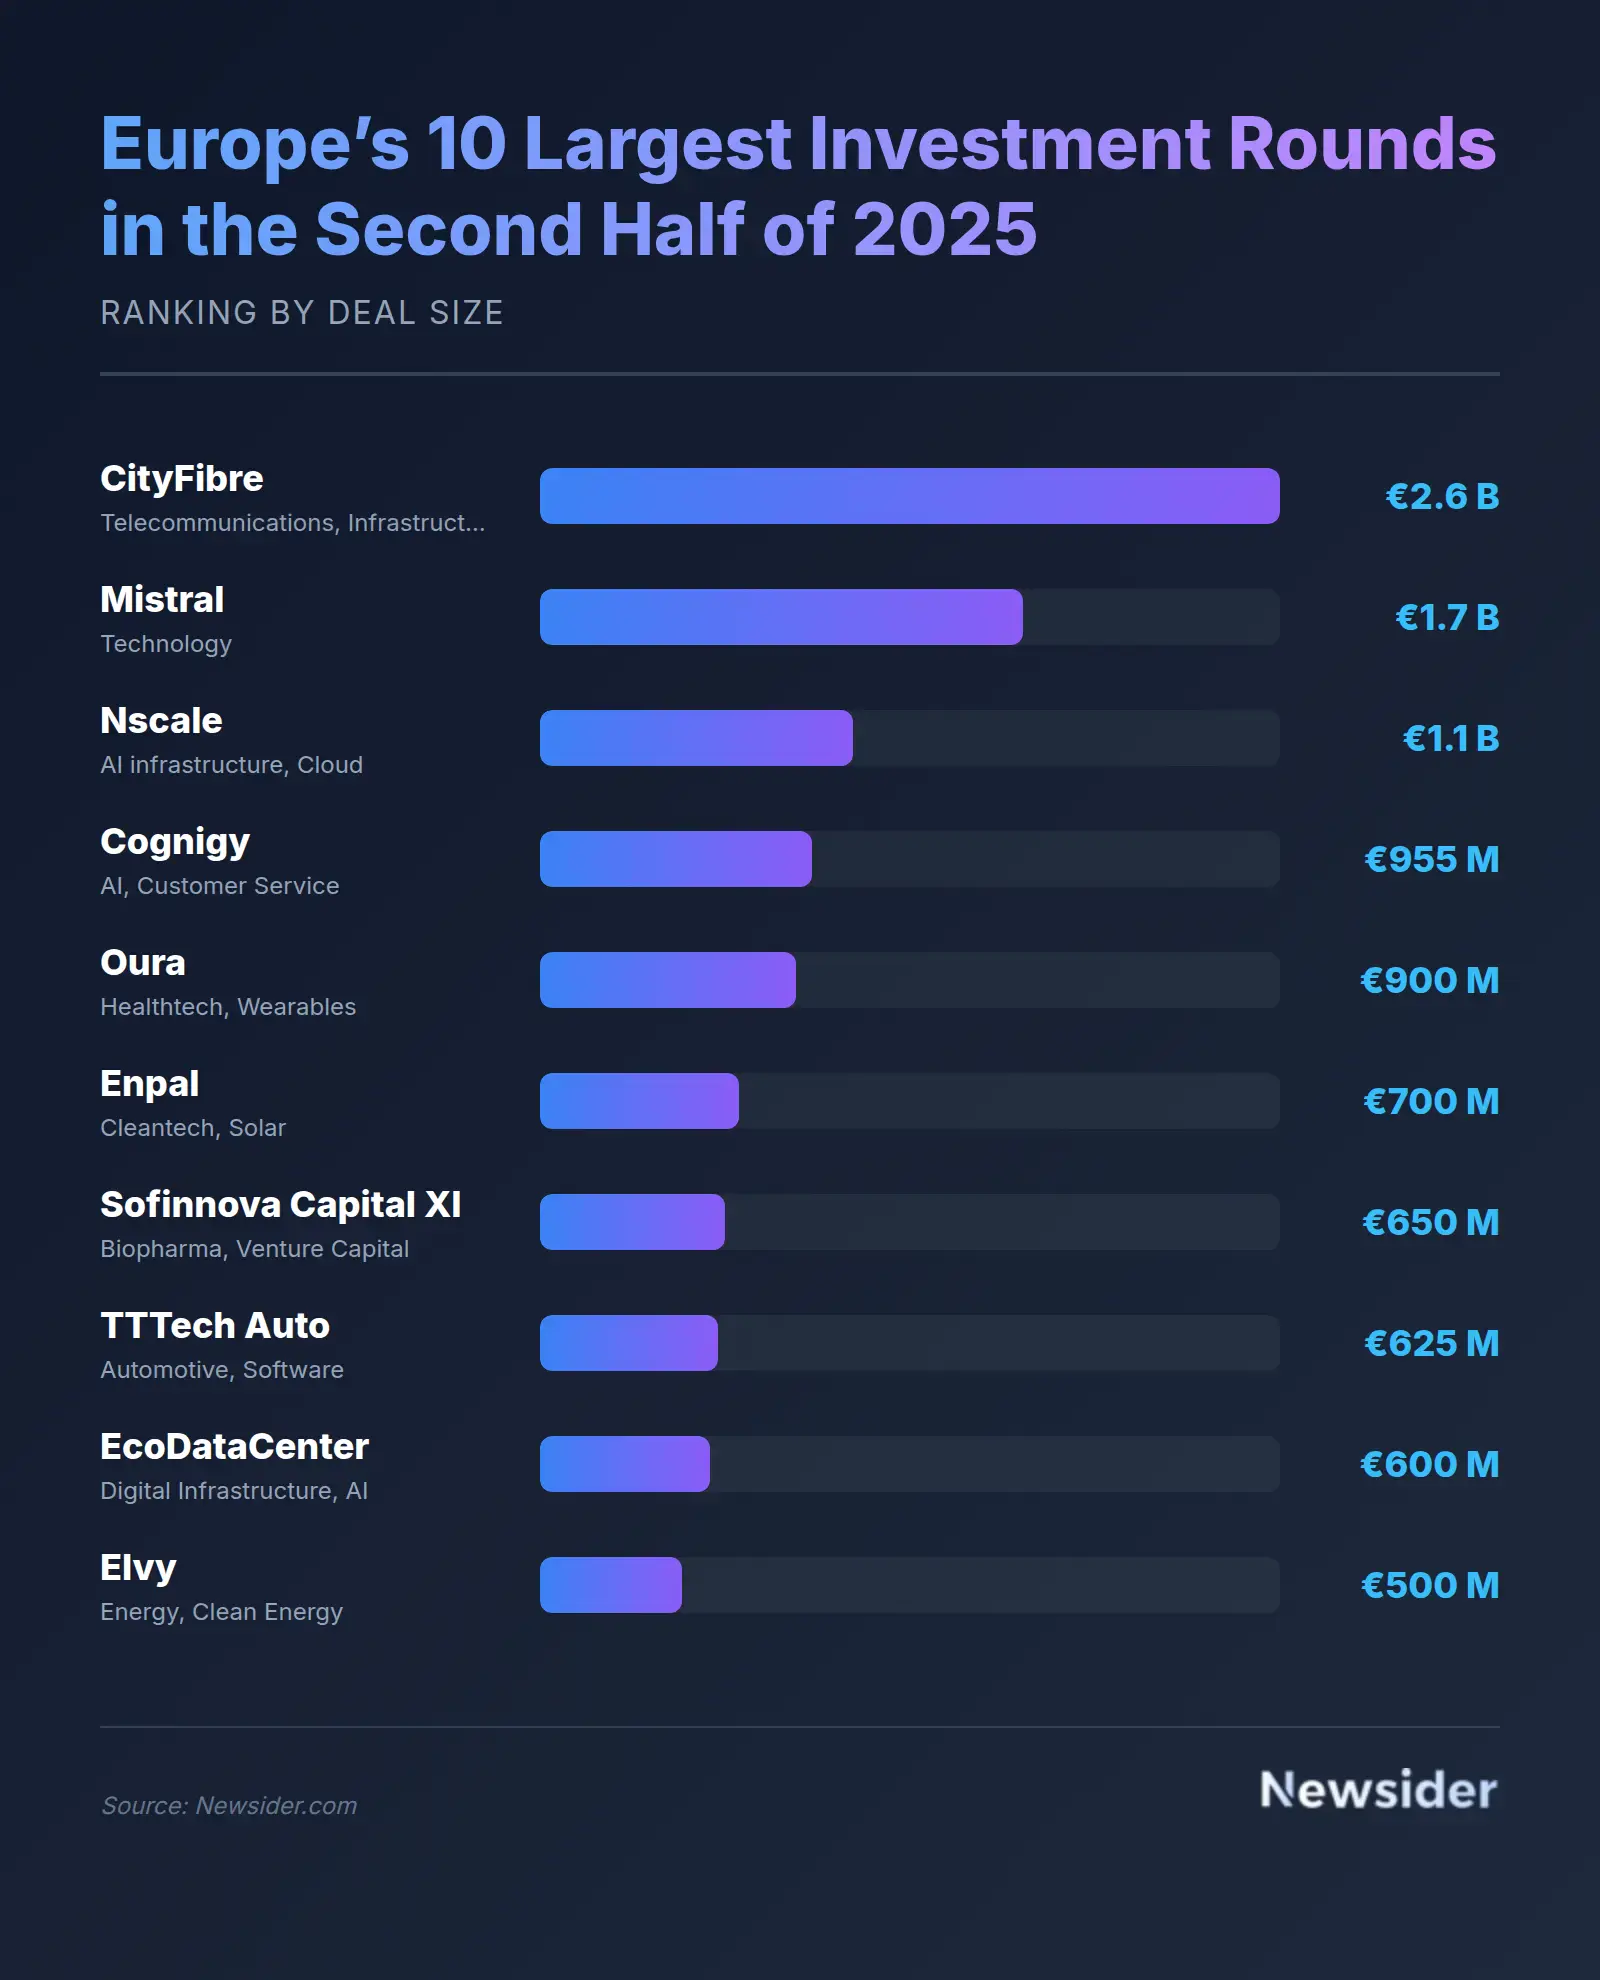Click the Newsider logo
Viewport: 1600px width, 1980px height.
[1378, 1790]
